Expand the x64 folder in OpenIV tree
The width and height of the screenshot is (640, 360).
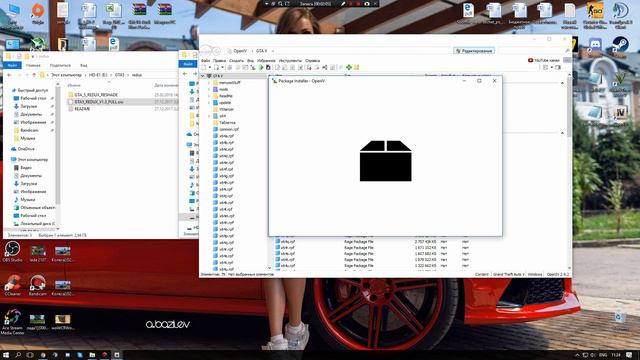[x=209, y=116]
